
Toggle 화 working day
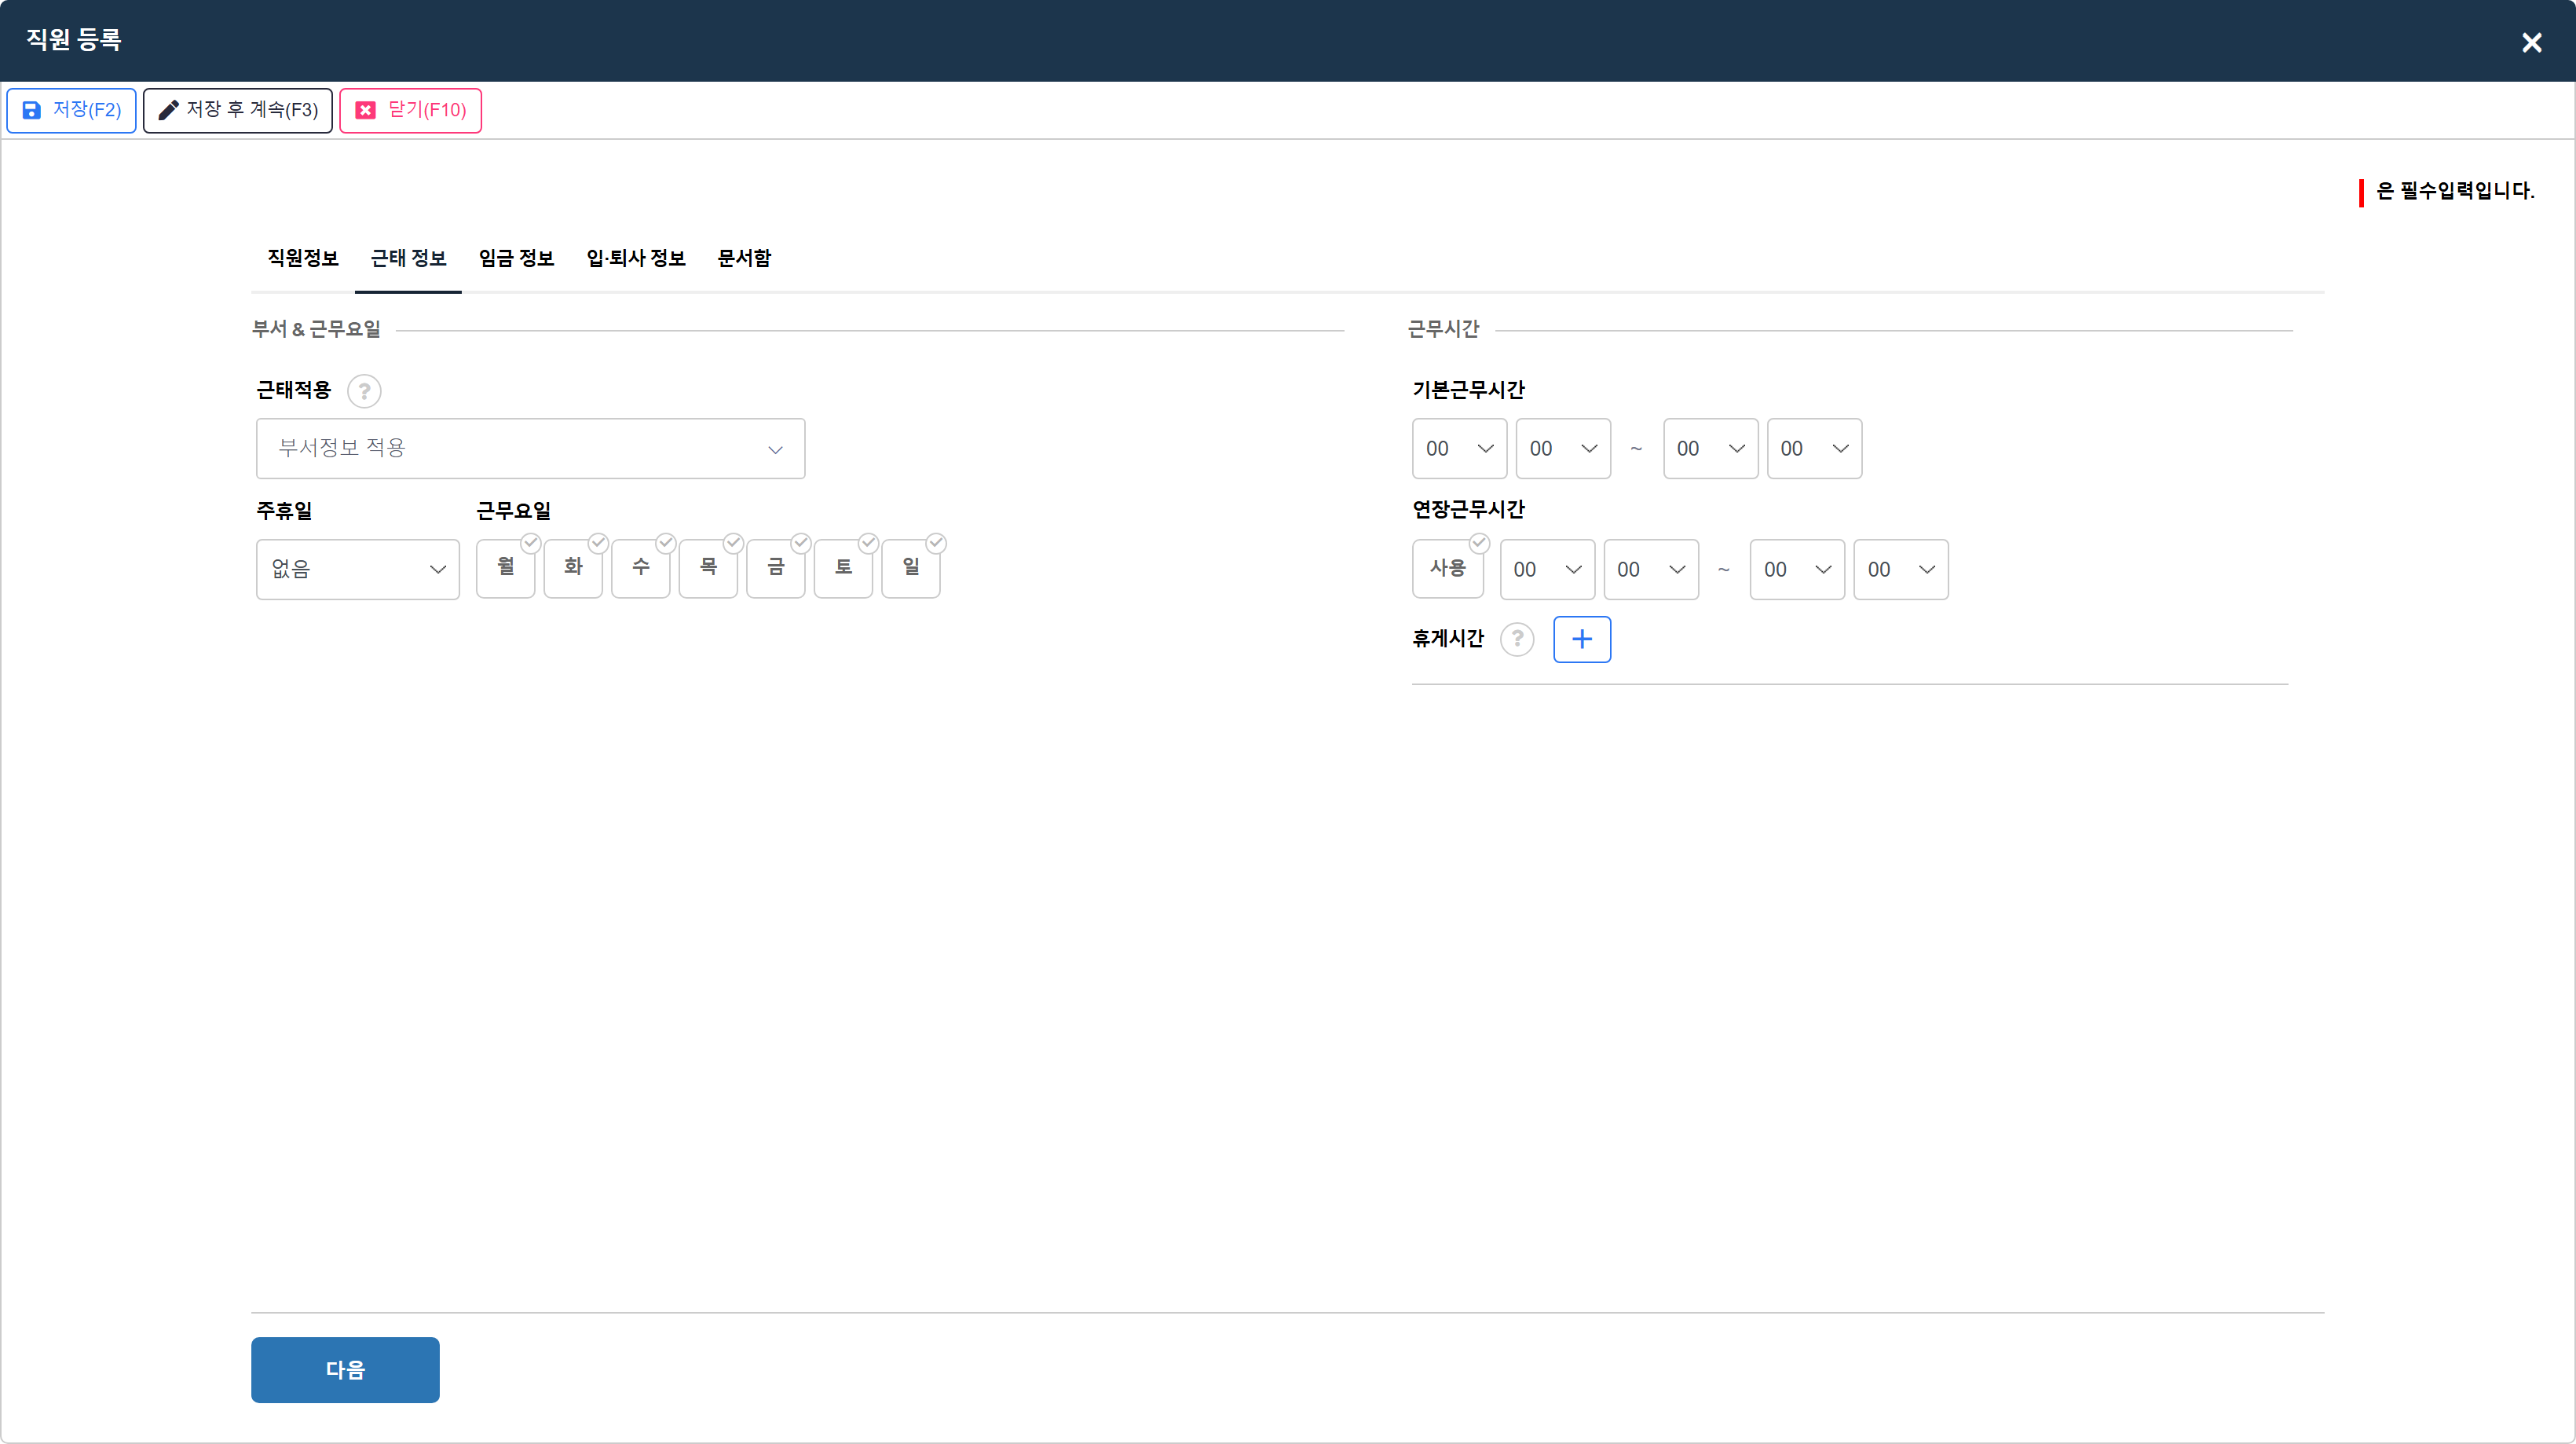574,568
